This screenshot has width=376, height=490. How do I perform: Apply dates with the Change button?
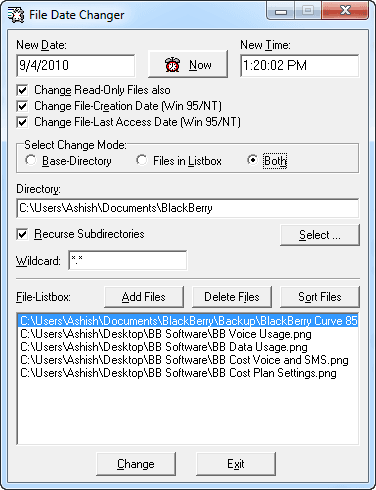(x=136, y=464)
